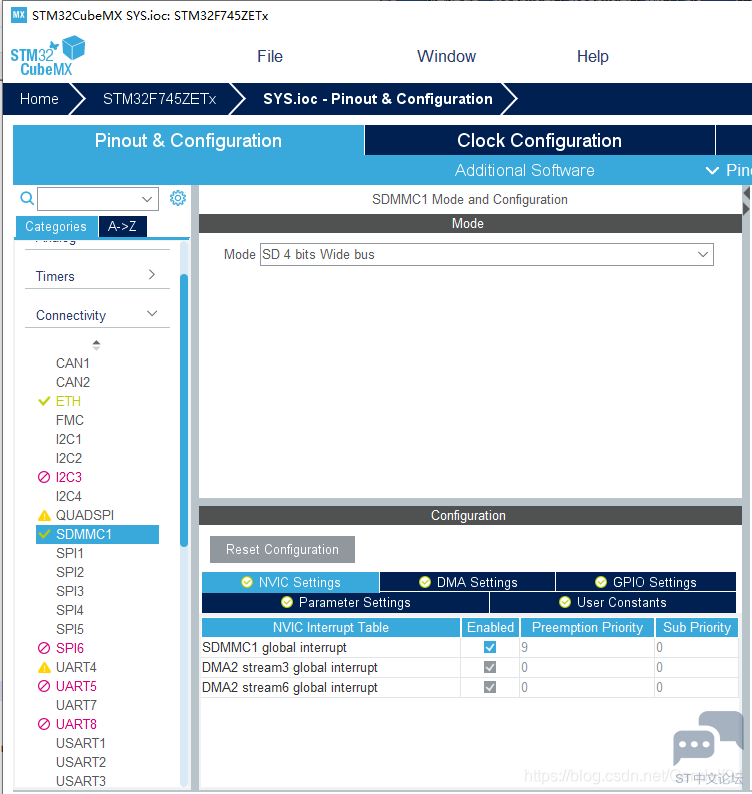Click the prohibited icon next to UART8
Viewport: 752px width, 794px height.
44,724
